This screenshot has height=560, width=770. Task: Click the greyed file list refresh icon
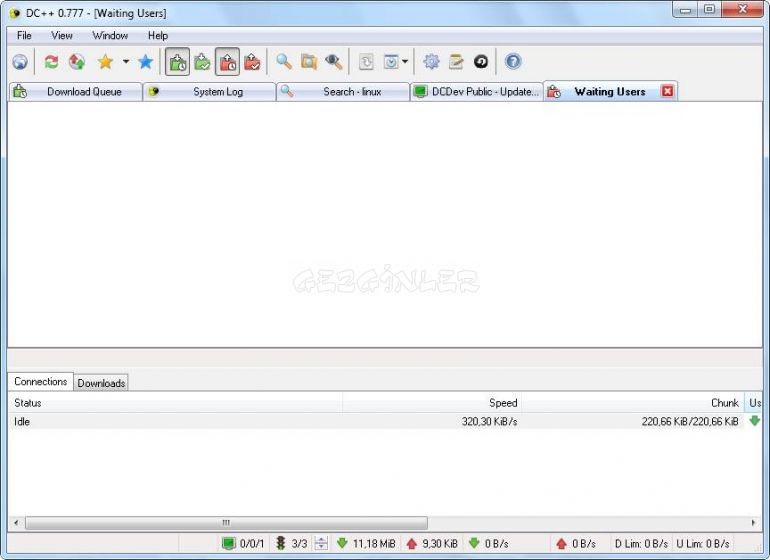tap(366, 62)
